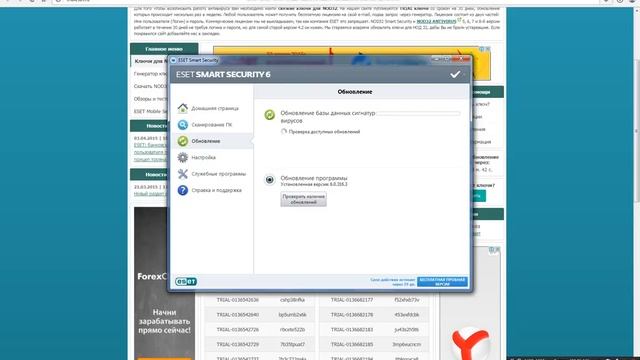Select table cell TRIAL-0136682185
This screenshot has height=360, width=640.
coord(352,344)
